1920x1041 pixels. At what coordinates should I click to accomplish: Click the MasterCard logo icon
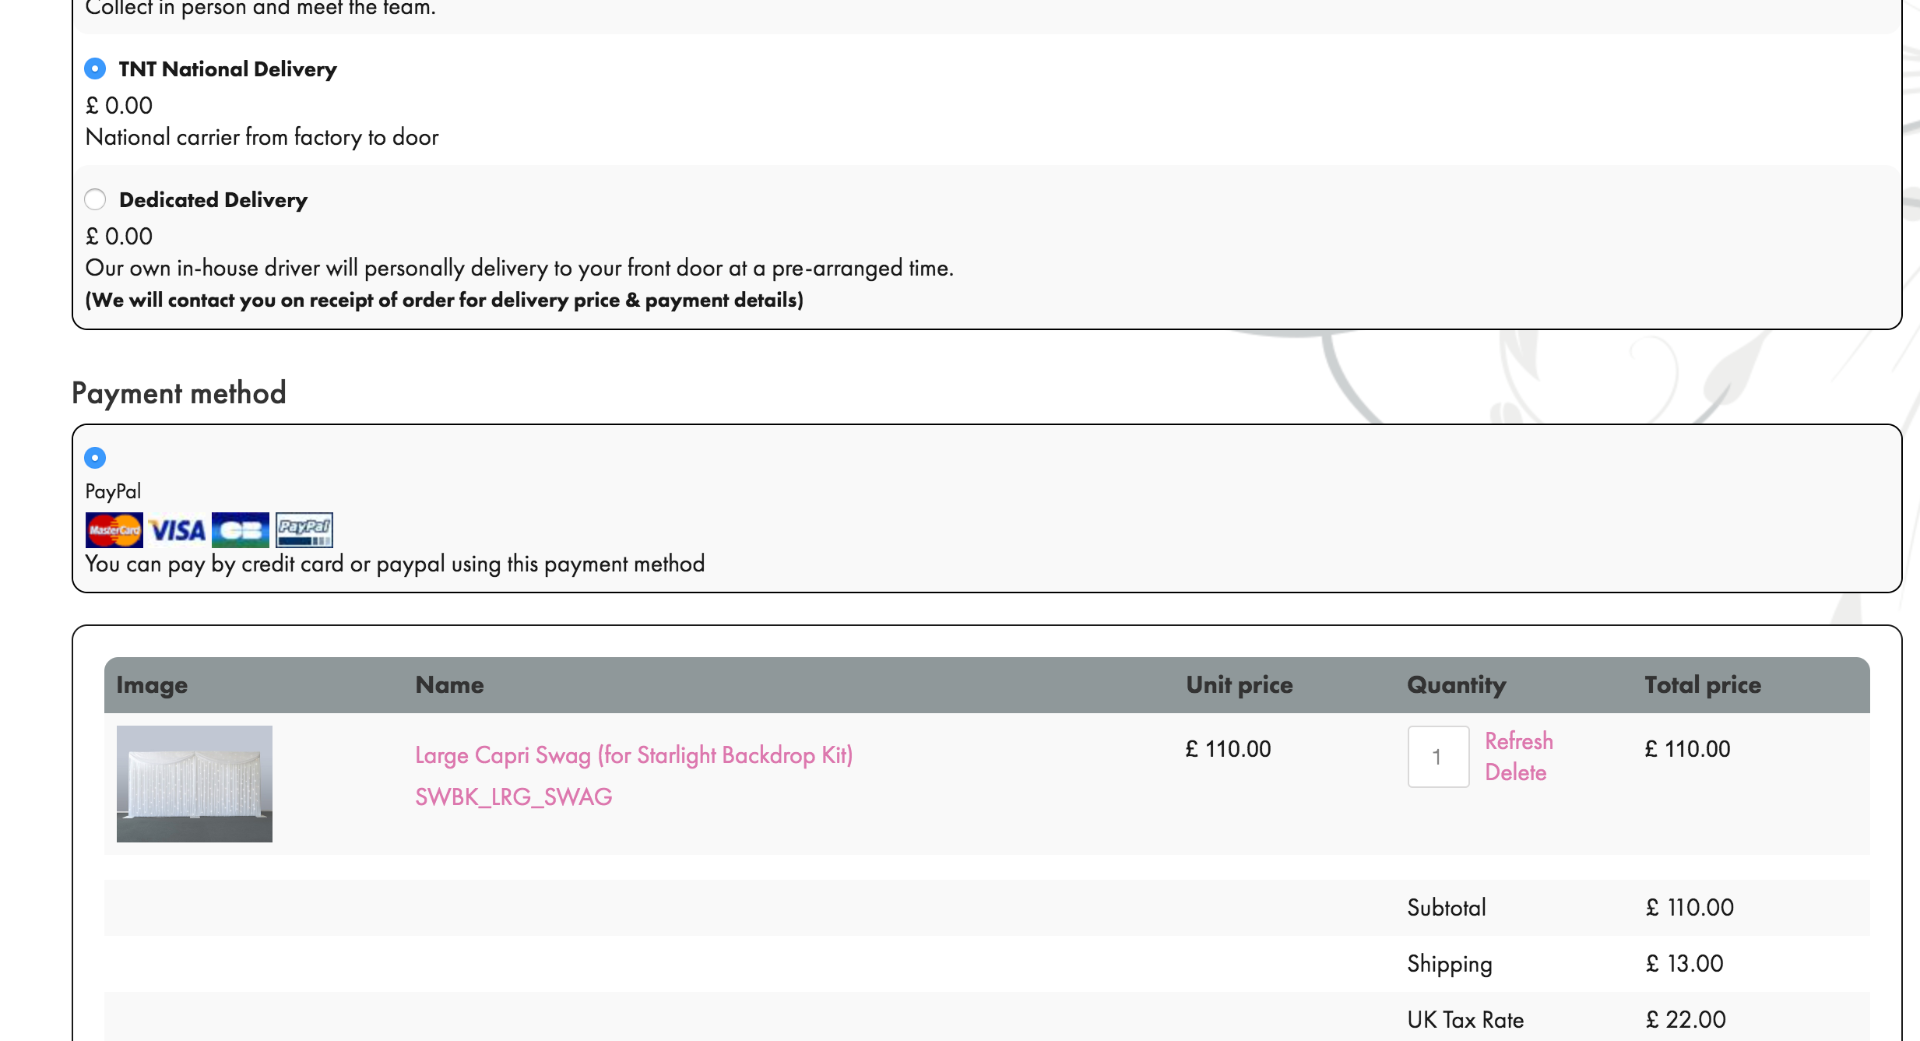pos(114,530)
